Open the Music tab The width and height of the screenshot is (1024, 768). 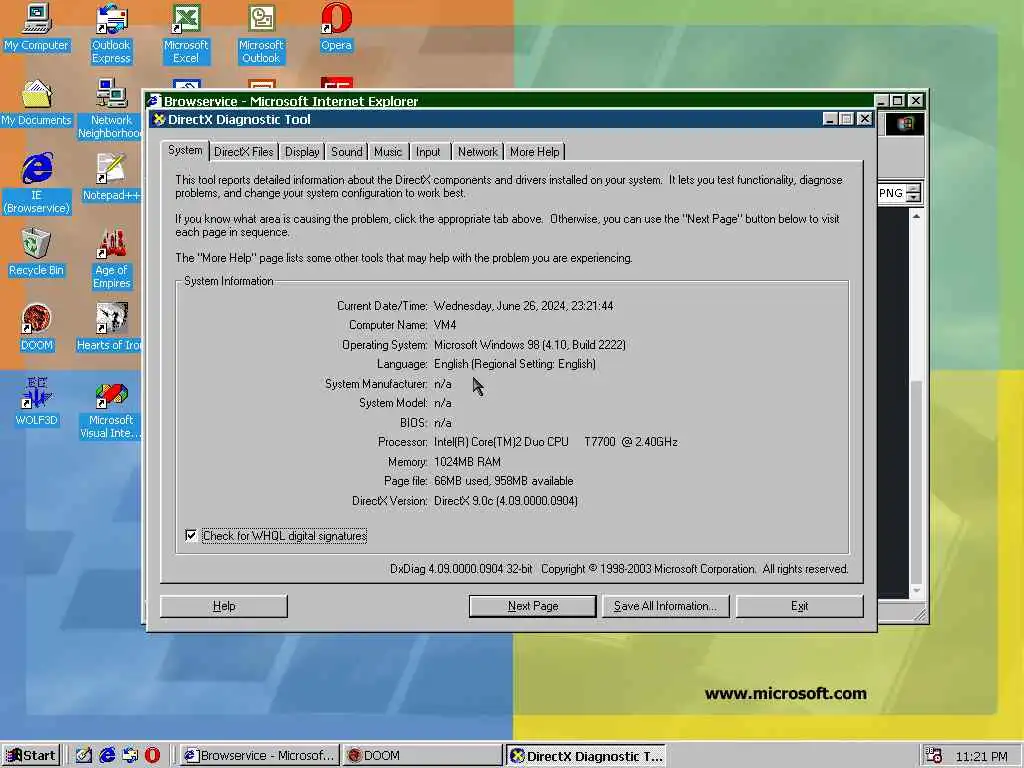click(x=388, y=152)
